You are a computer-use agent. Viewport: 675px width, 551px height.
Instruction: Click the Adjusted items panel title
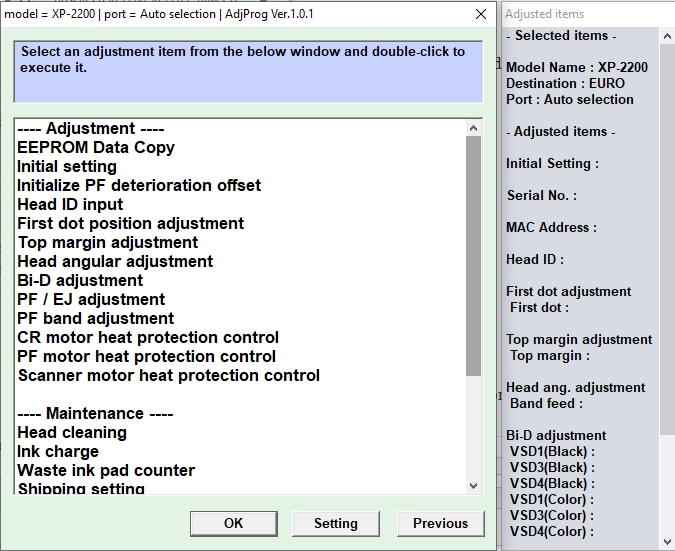(545, 14)
